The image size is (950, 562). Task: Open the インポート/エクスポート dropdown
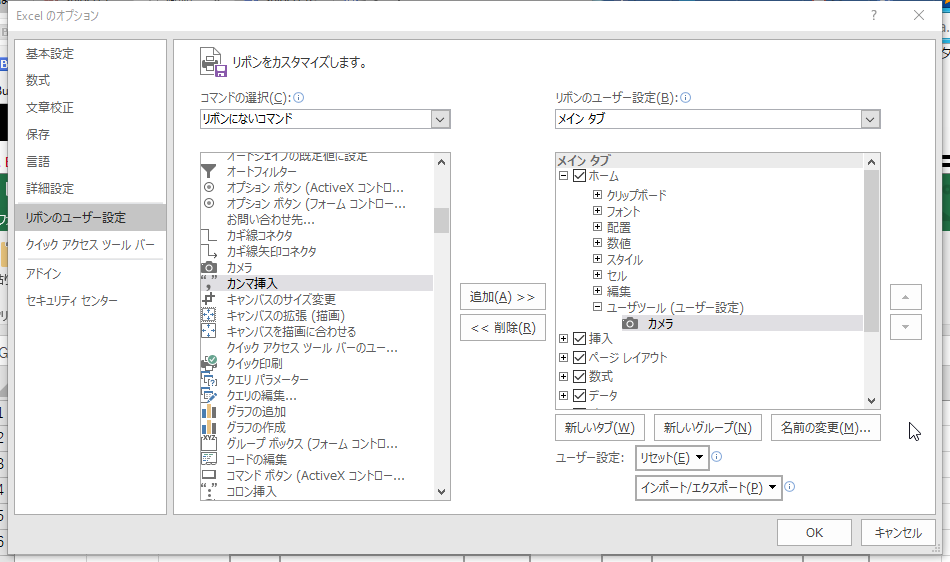708,488
